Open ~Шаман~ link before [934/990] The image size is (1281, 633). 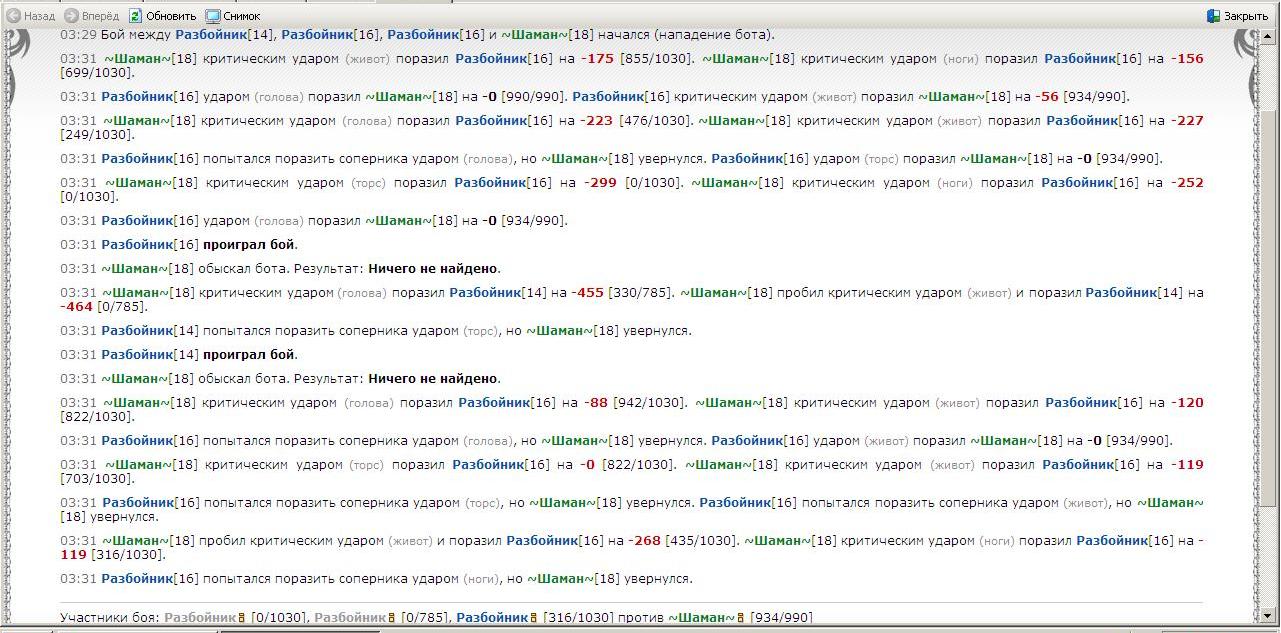pyautogui.click(x=703, y=618)
